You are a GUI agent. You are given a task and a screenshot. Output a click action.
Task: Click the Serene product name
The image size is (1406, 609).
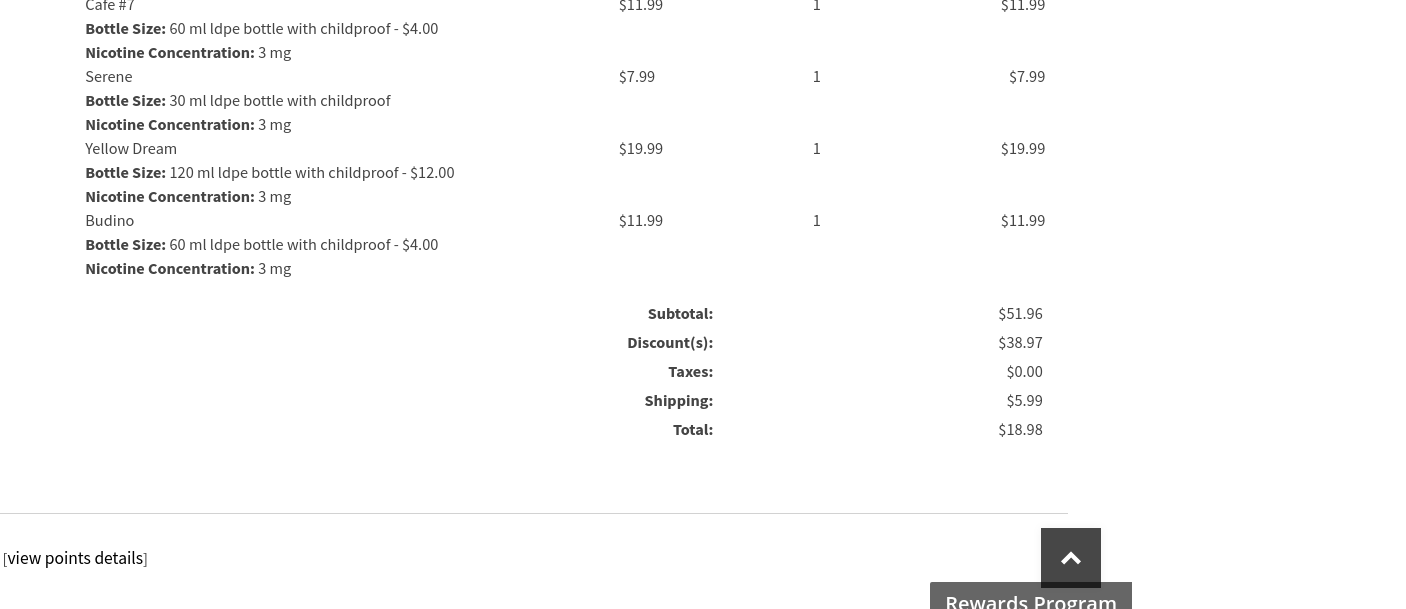[108, 76]
